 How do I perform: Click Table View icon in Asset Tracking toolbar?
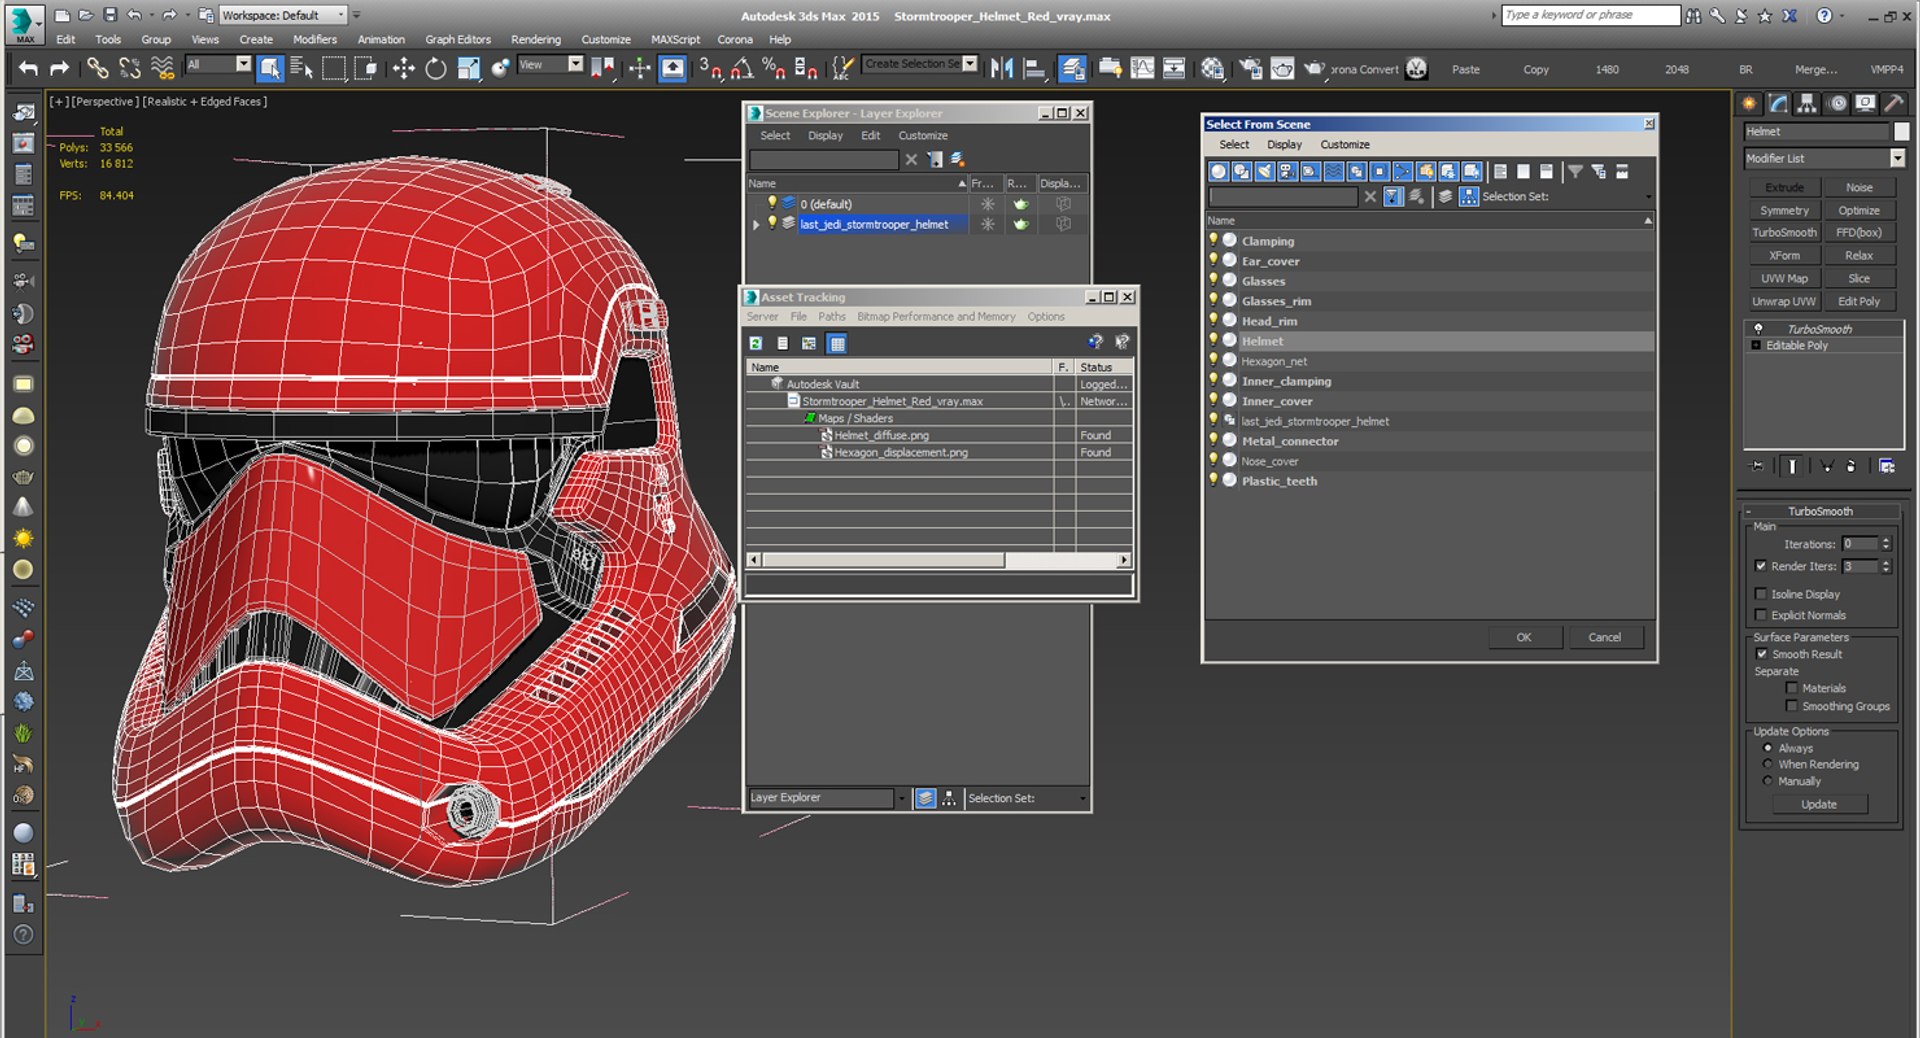837,343
